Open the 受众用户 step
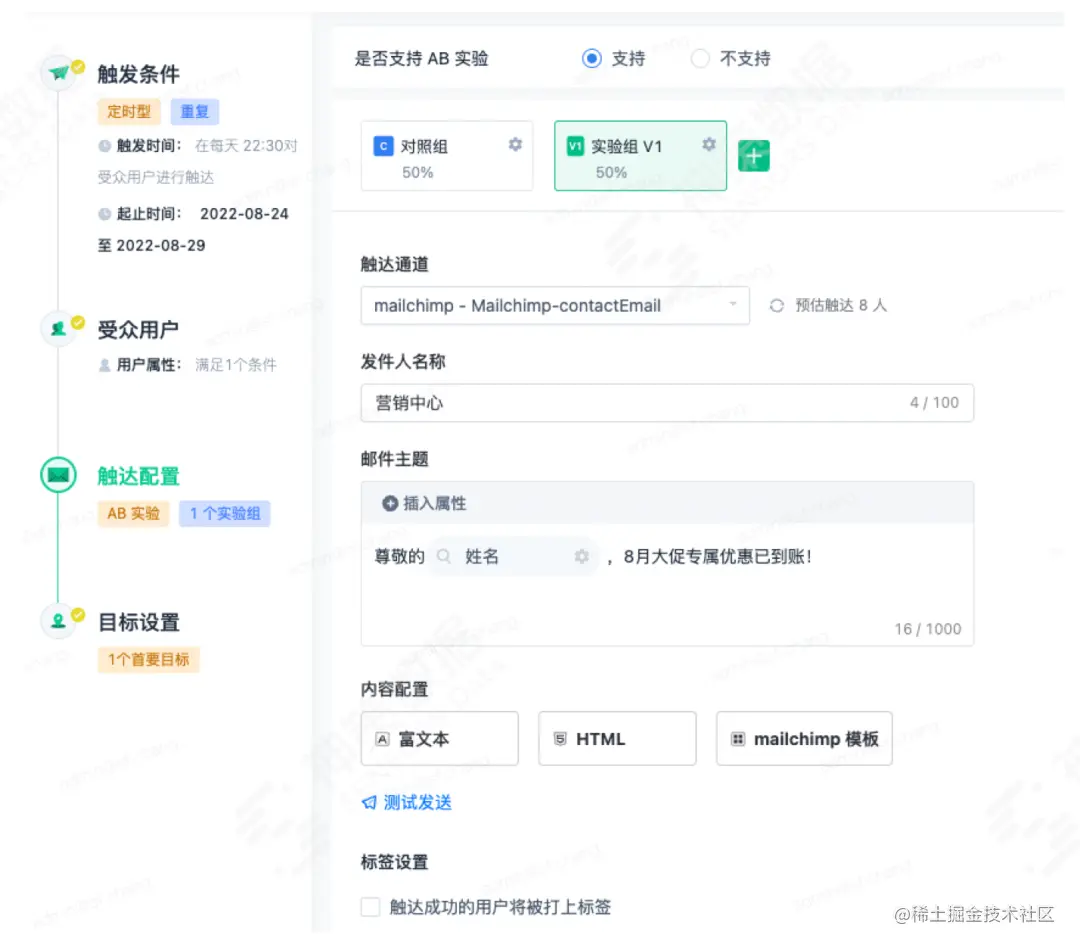 pos(138,329)
